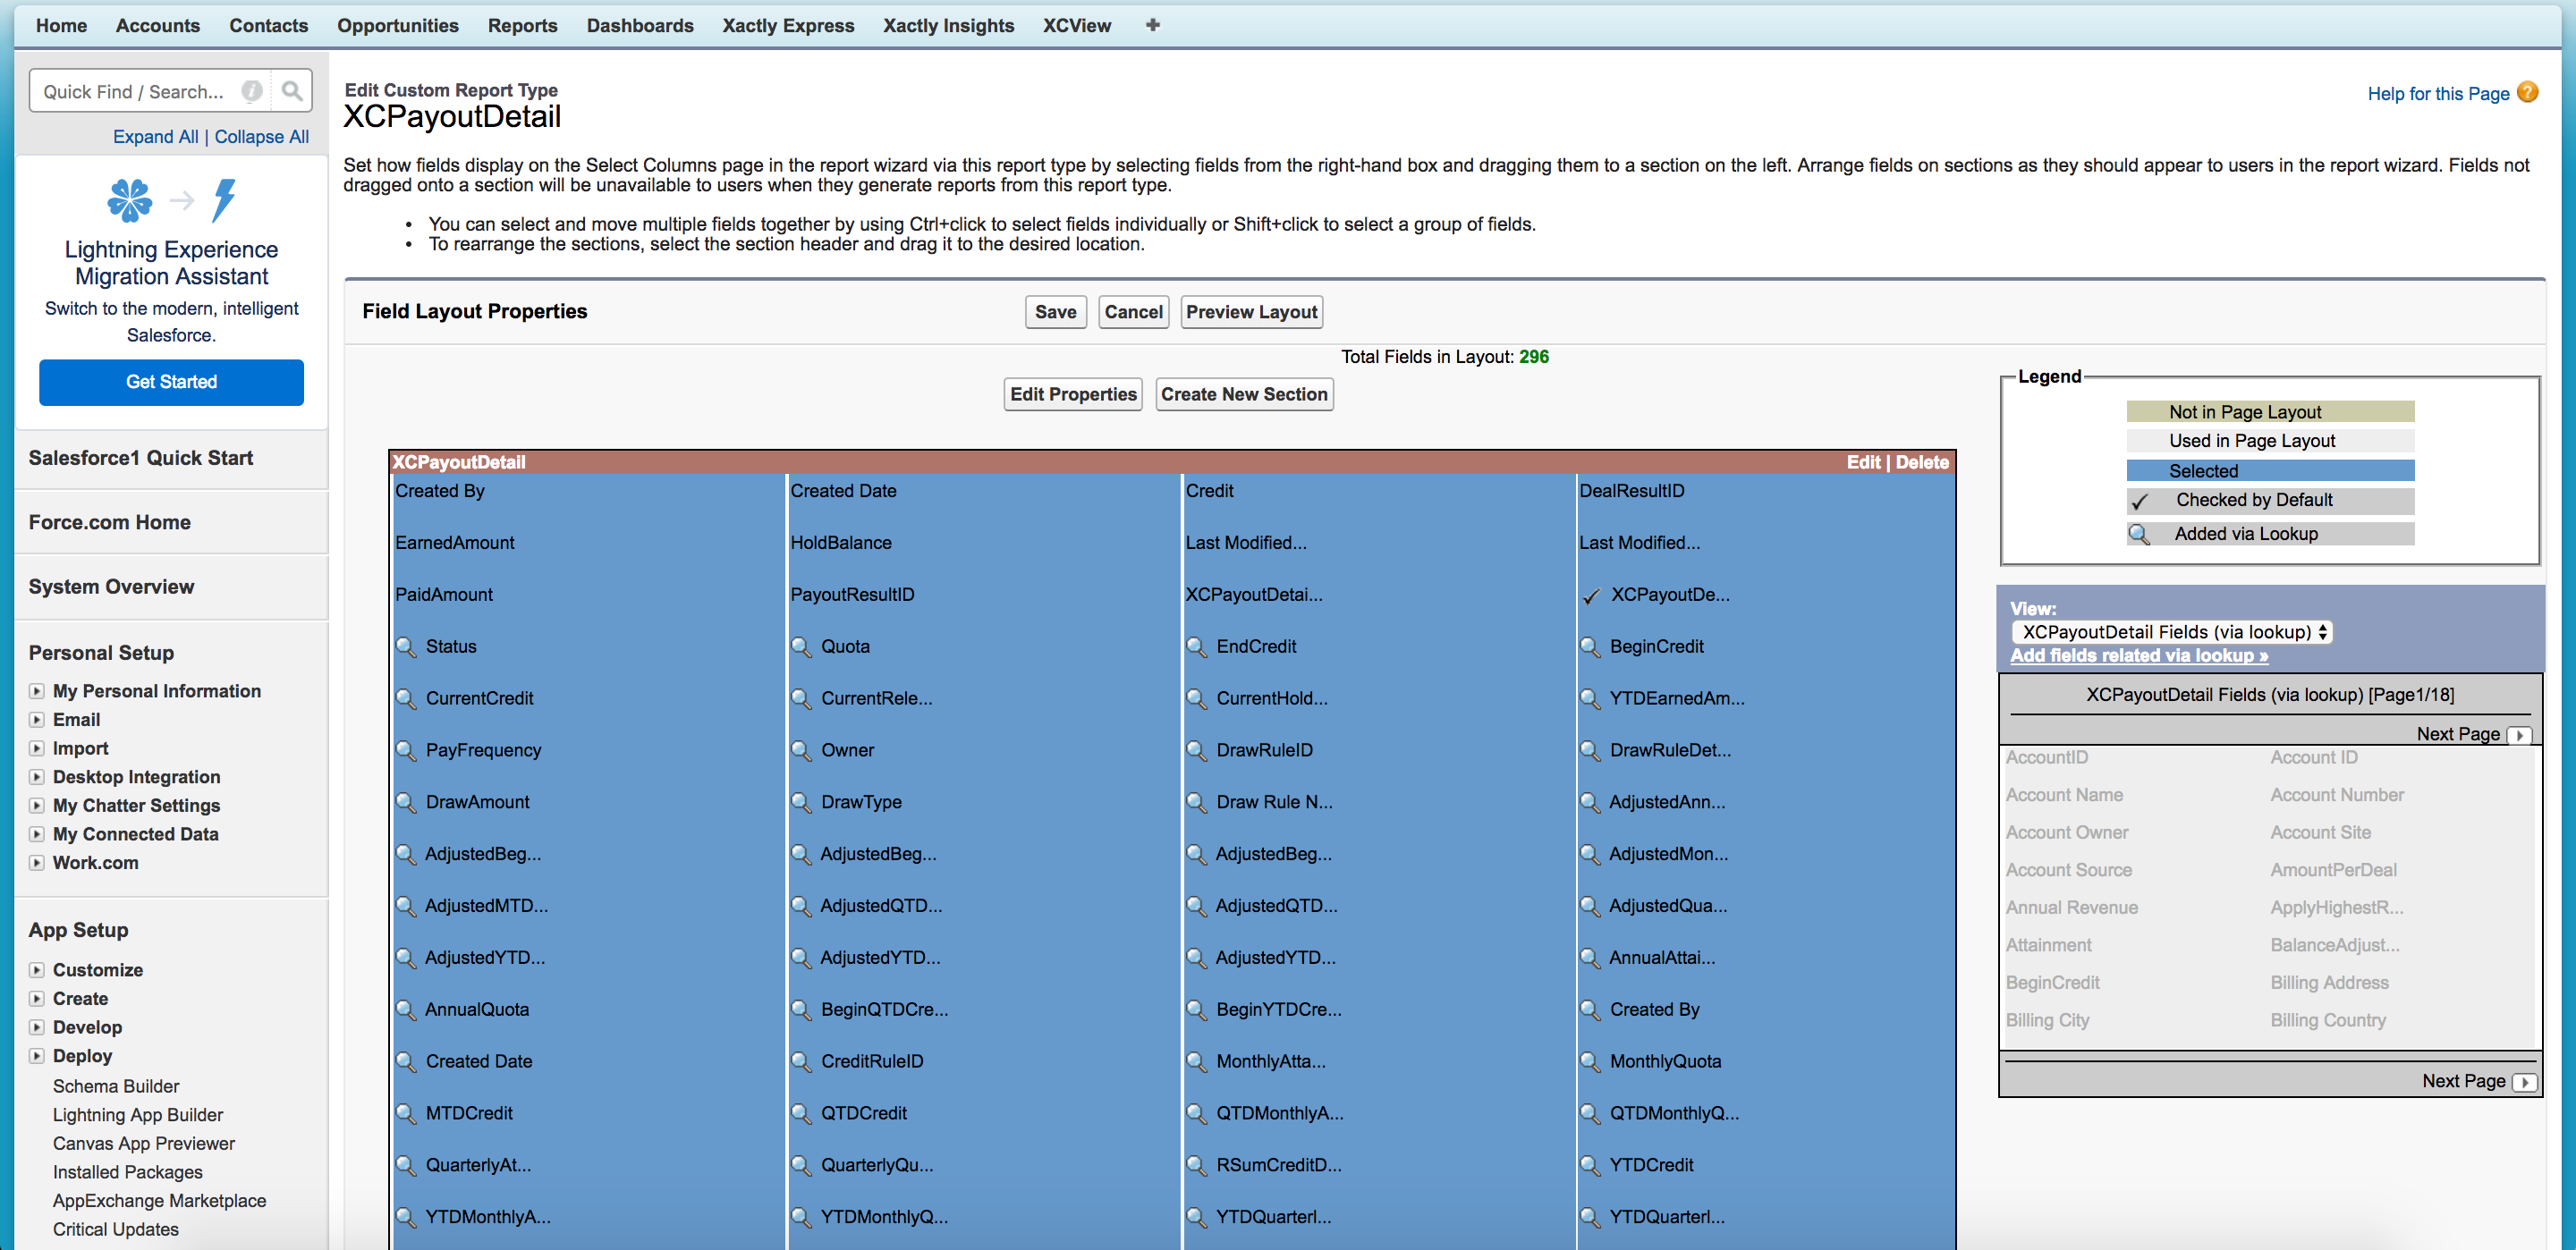Open the Opportunities tab
The height and width of the screenshot is (1250, 2576).
point(398,25)
